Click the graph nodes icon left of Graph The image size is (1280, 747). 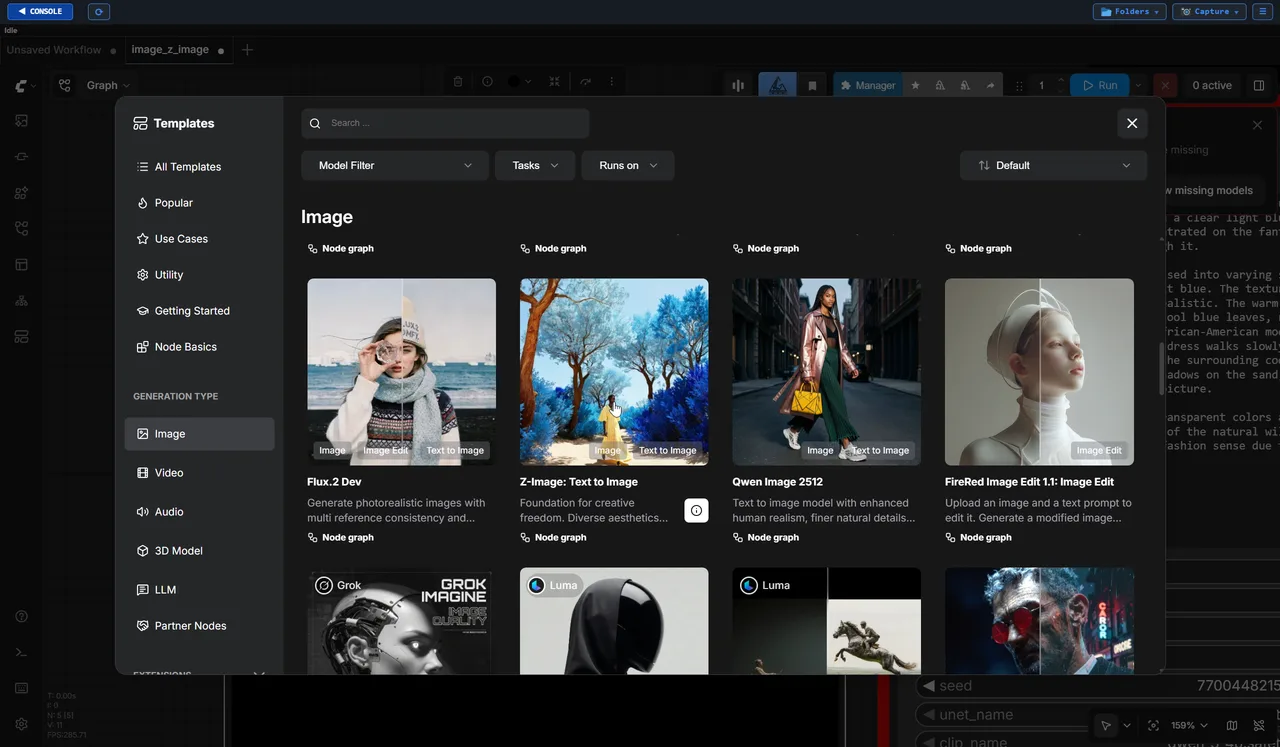click(x=65, y=86)
